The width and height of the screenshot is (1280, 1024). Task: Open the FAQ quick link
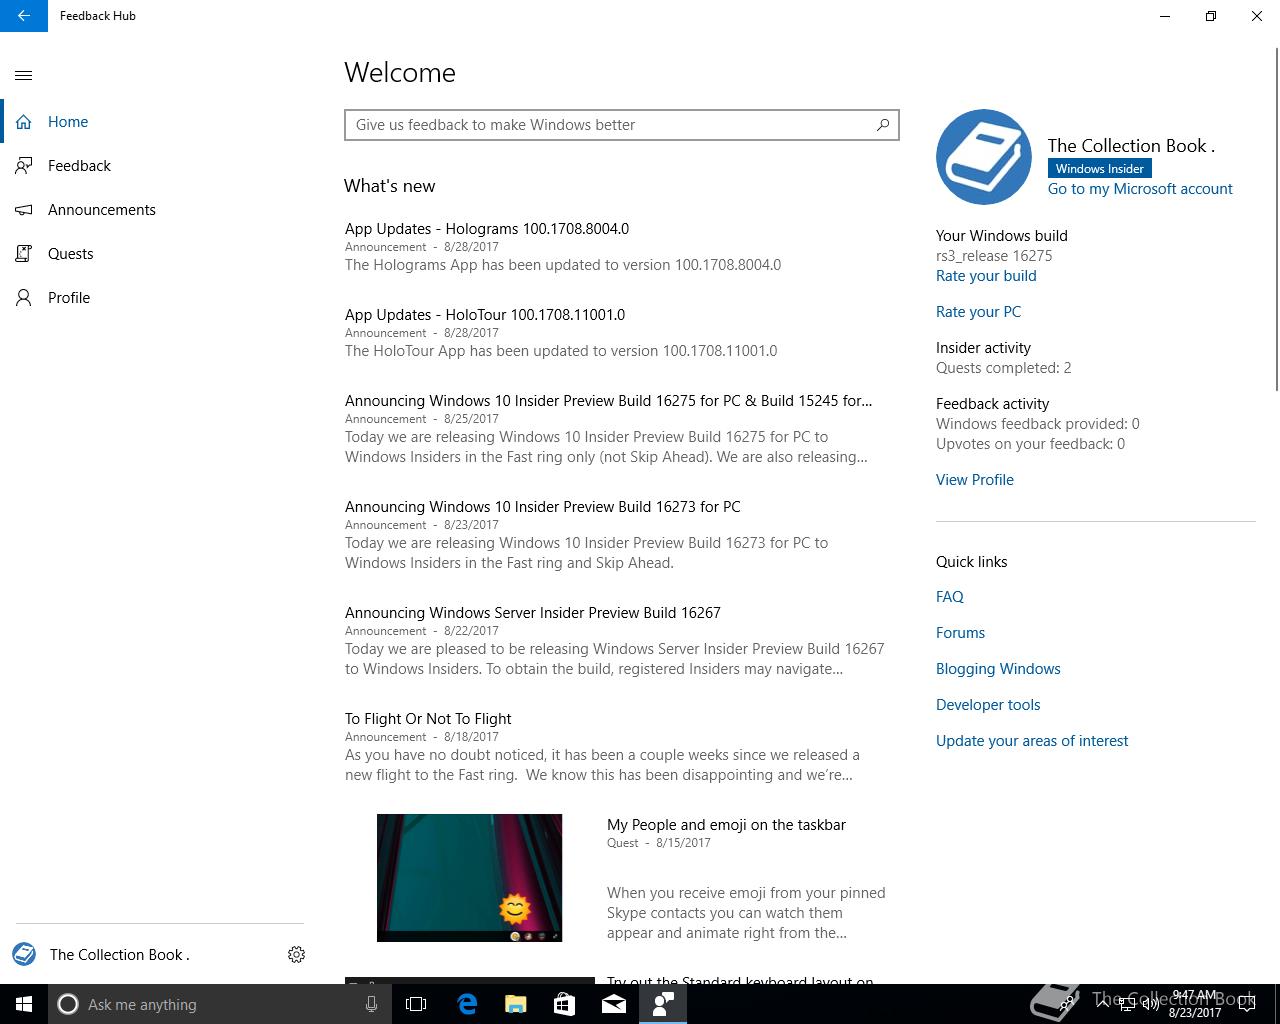tap(950, 597)
